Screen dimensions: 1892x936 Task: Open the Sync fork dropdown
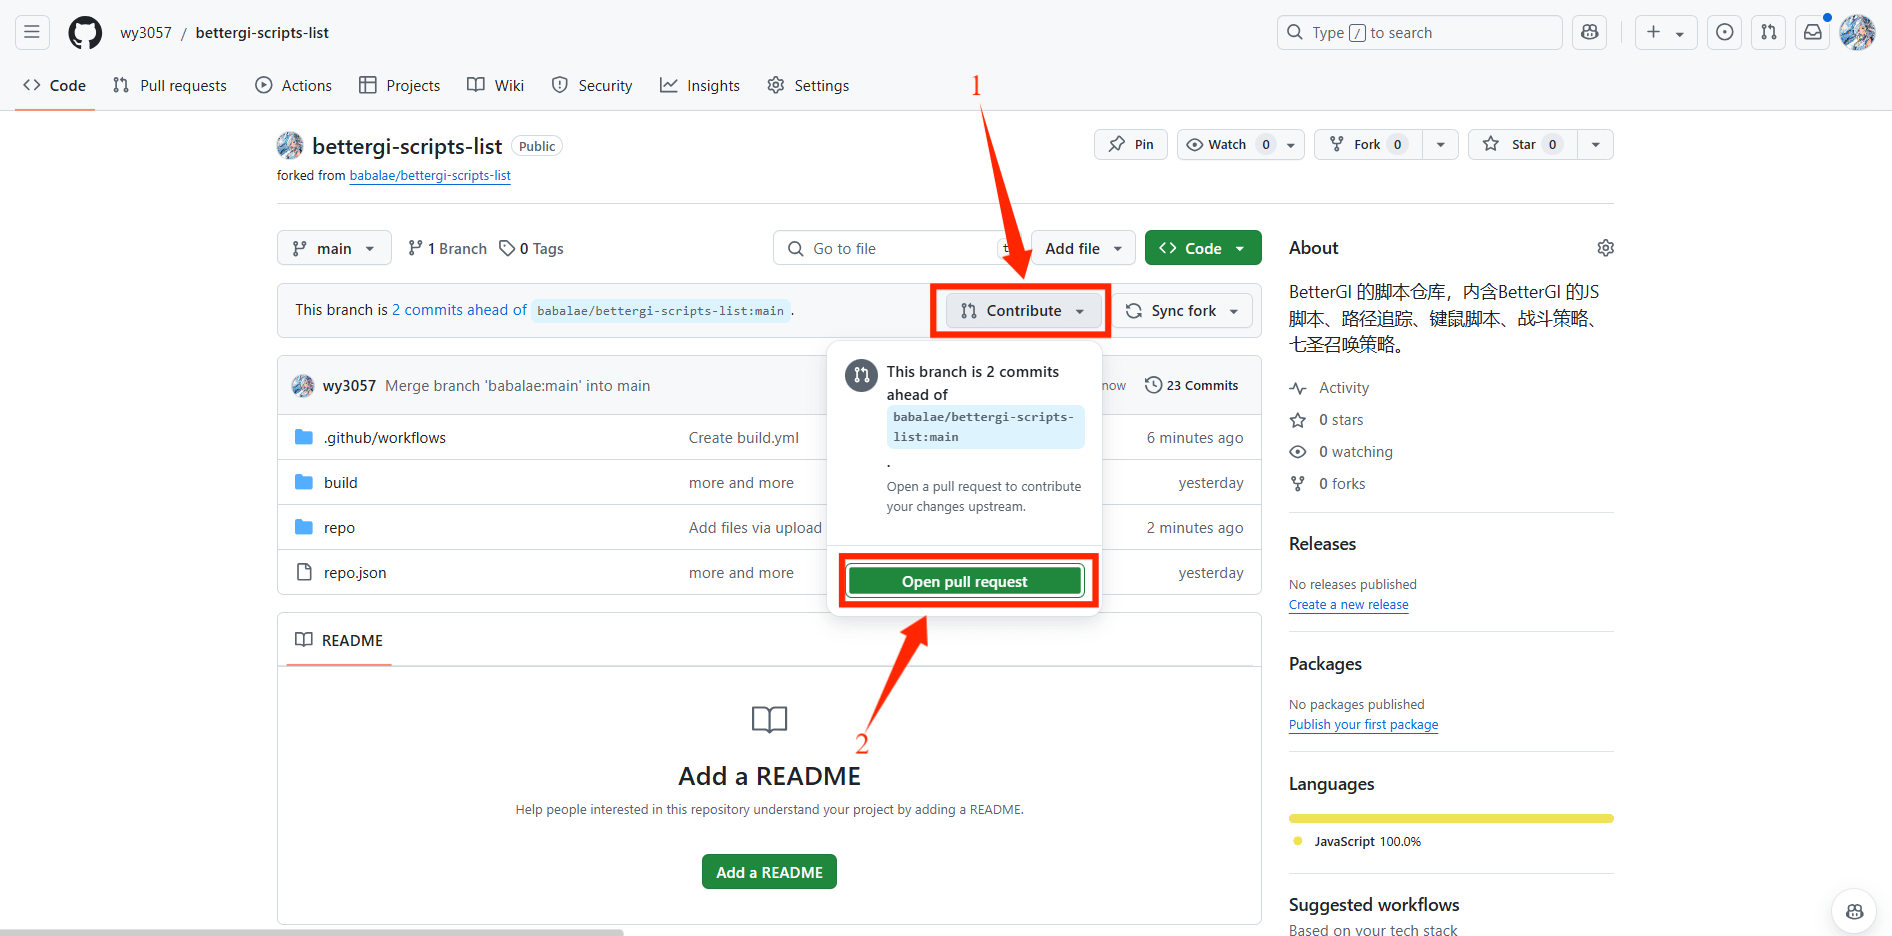point(1183,310)
